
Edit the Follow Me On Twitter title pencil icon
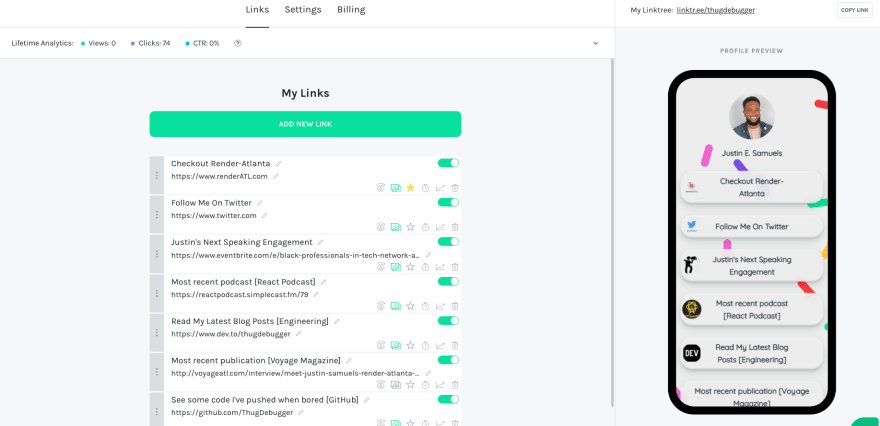tap(259, 203)
